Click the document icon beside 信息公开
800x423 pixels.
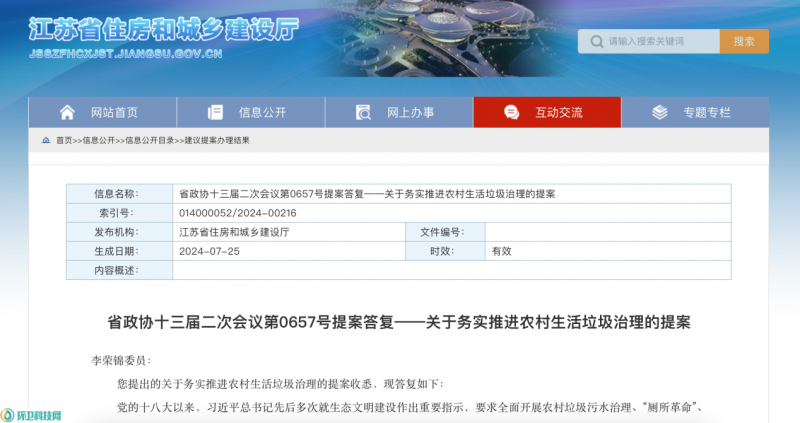tap(215, 112)
